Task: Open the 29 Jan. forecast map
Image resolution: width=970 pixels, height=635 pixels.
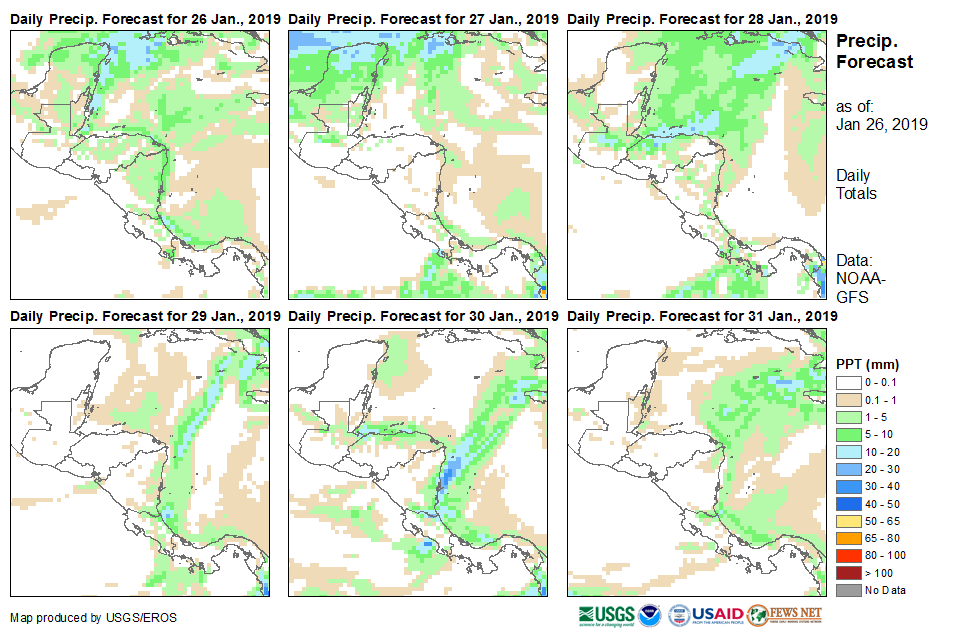Action: tap(139, 461)
